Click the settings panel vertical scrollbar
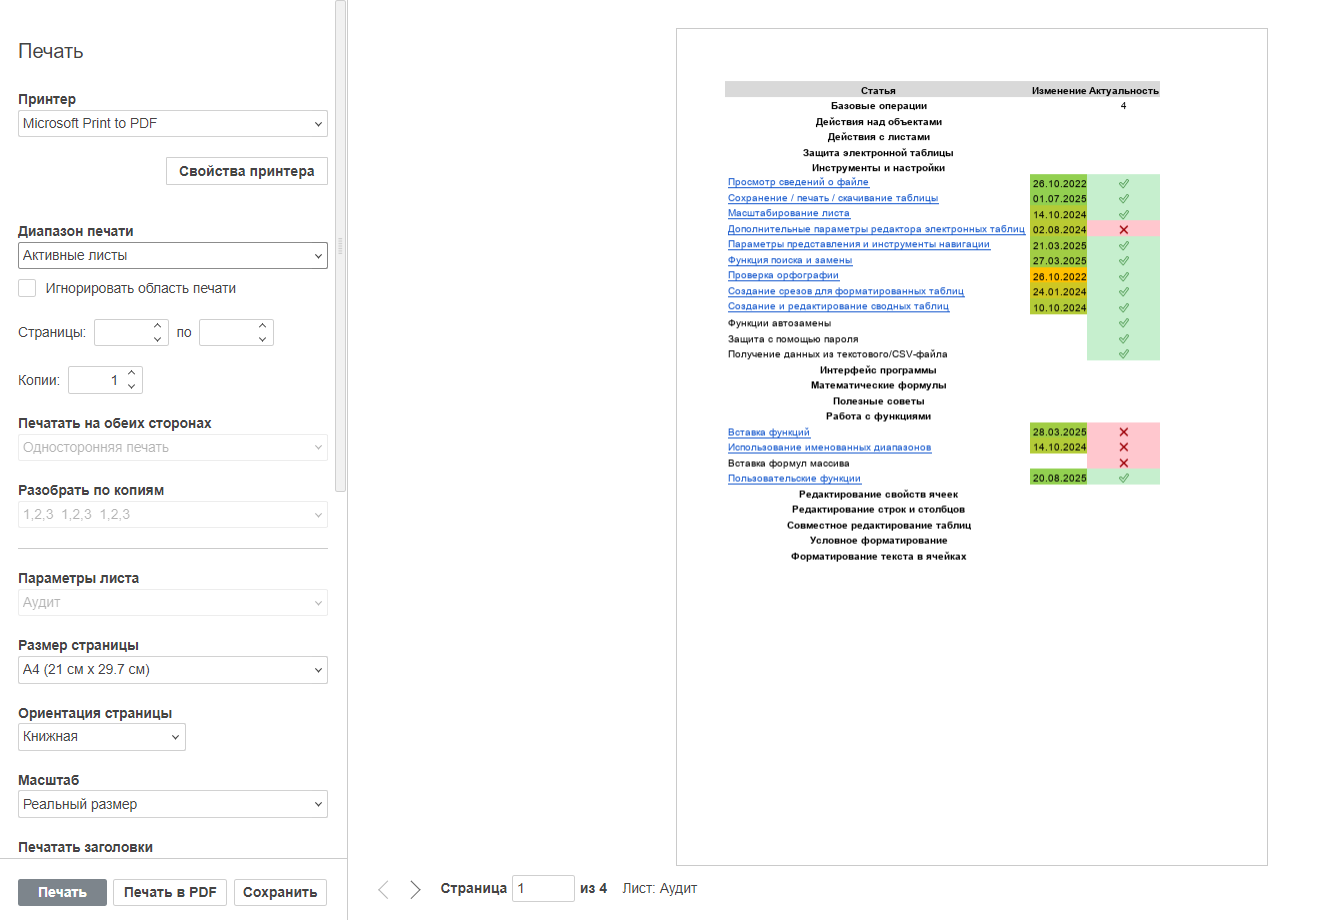1321x920 pixels. coord(340,246)
